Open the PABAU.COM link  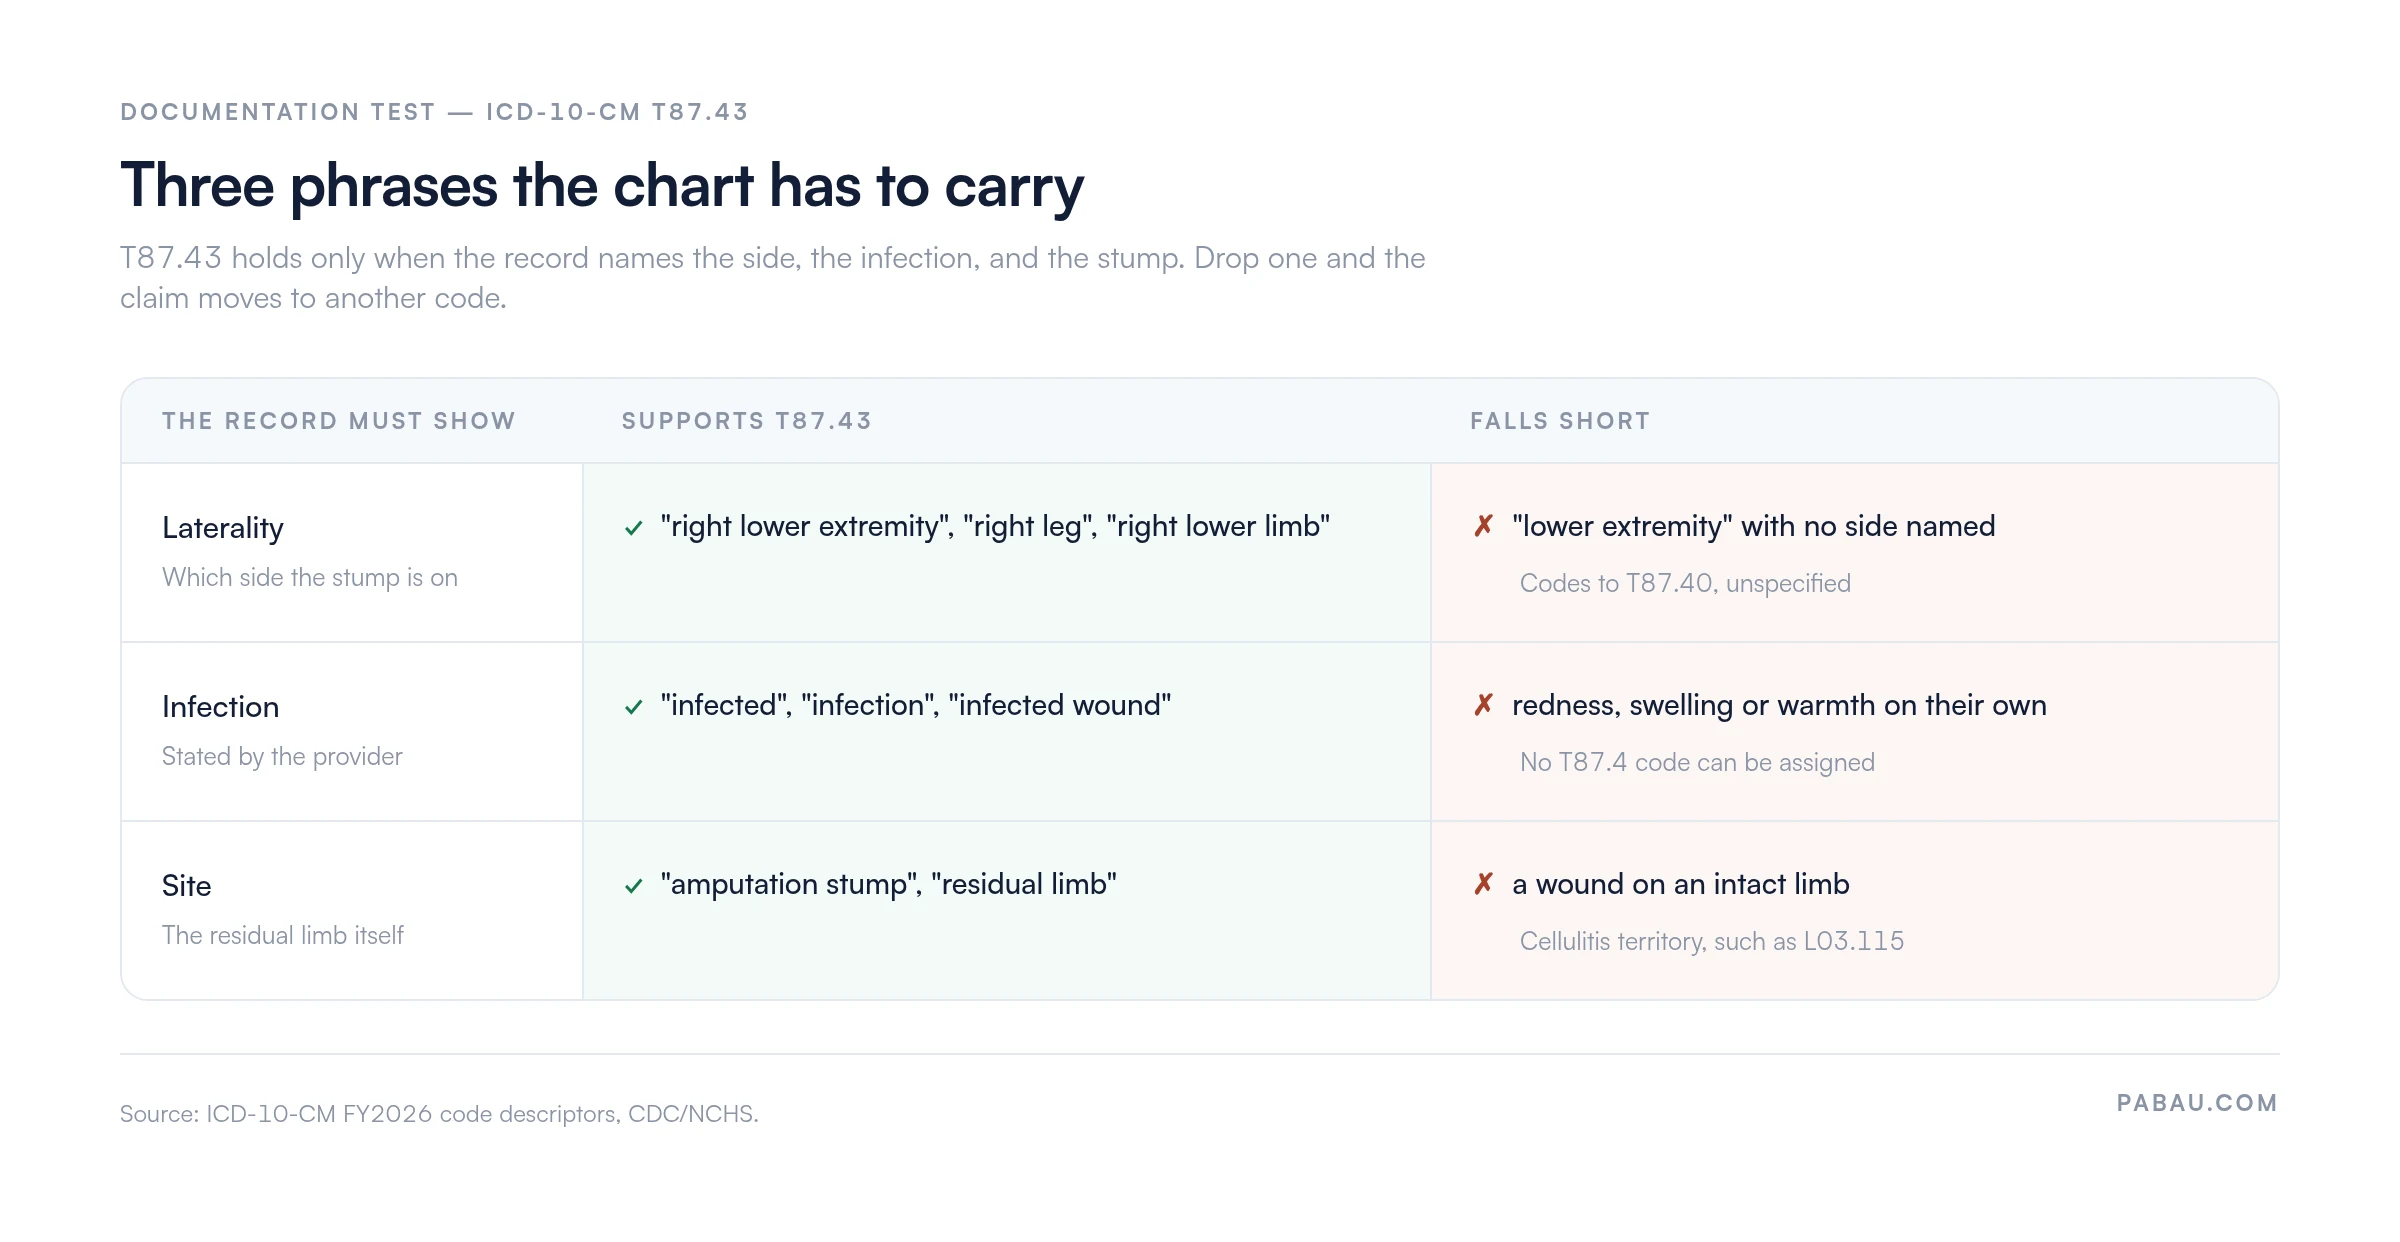click(2197, 1103)
